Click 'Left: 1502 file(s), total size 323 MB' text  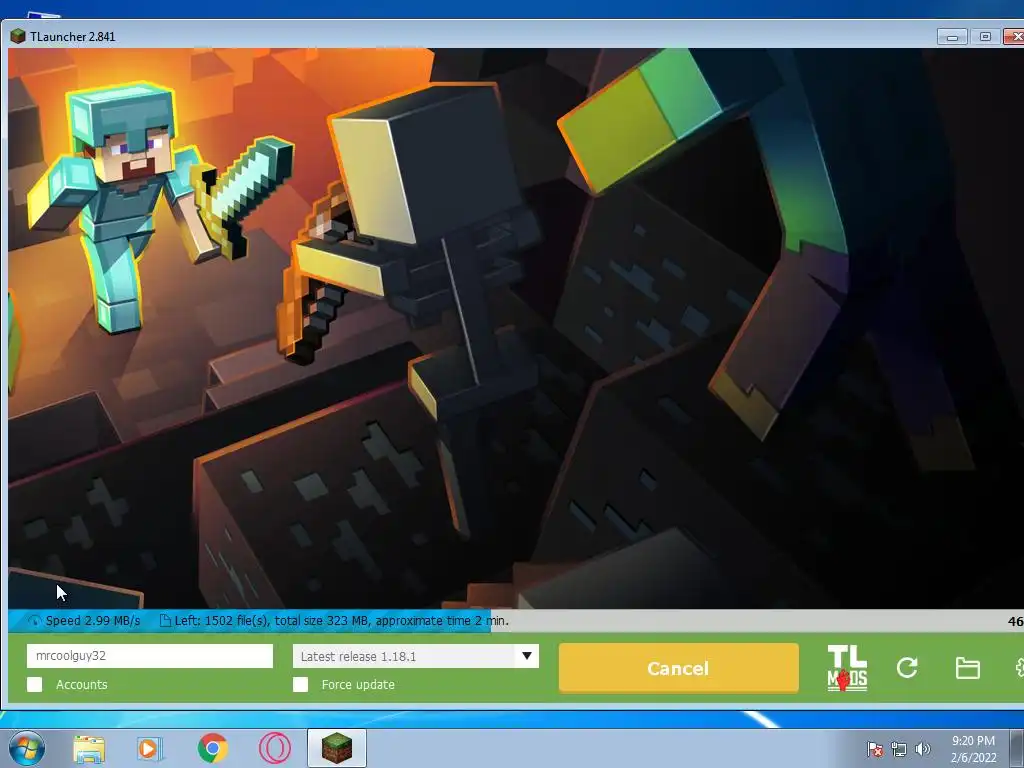point(271,620)
